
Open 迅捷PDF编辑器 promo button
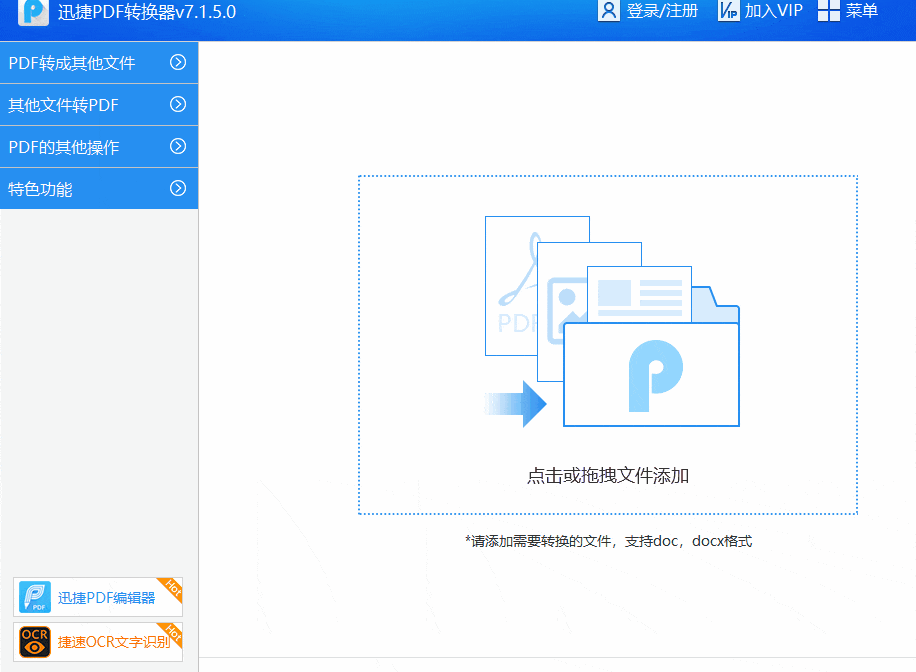pos(98,597)
